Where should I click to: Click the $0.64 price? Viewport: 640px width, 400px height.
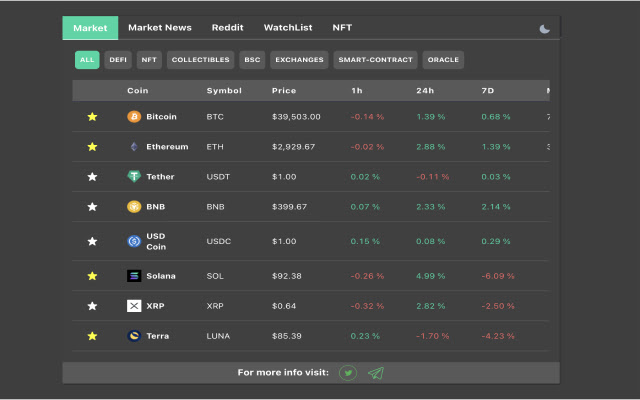pyautogui.click(x=284, y=306)
